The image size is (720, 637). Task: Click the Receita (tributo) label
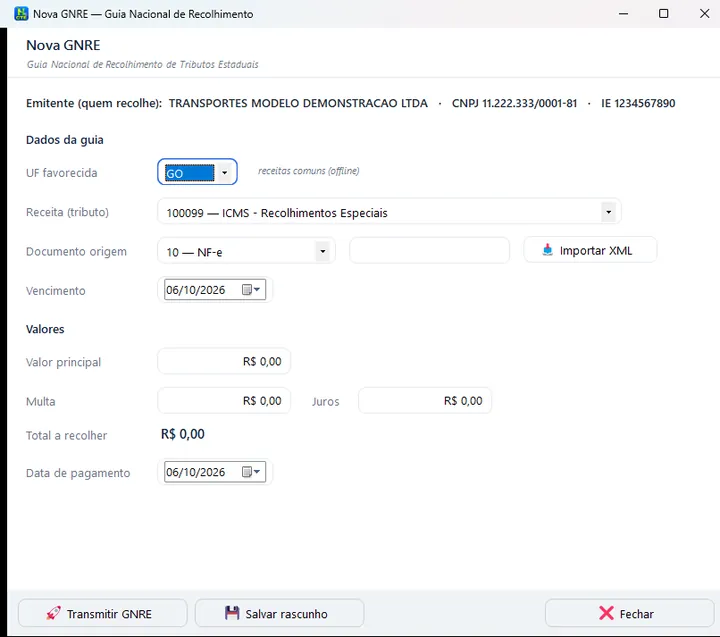pyautogui.click(x=68, y=212)
